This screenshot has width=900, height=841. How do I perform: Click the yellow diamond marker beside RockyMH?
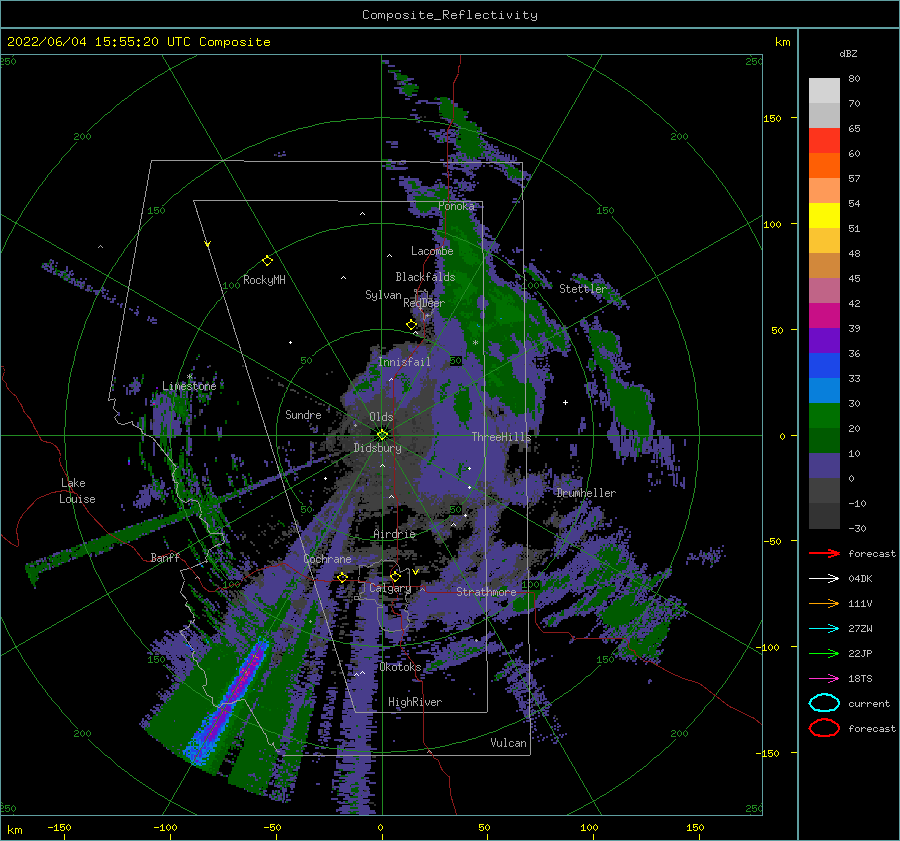click(x=267, y=261)
